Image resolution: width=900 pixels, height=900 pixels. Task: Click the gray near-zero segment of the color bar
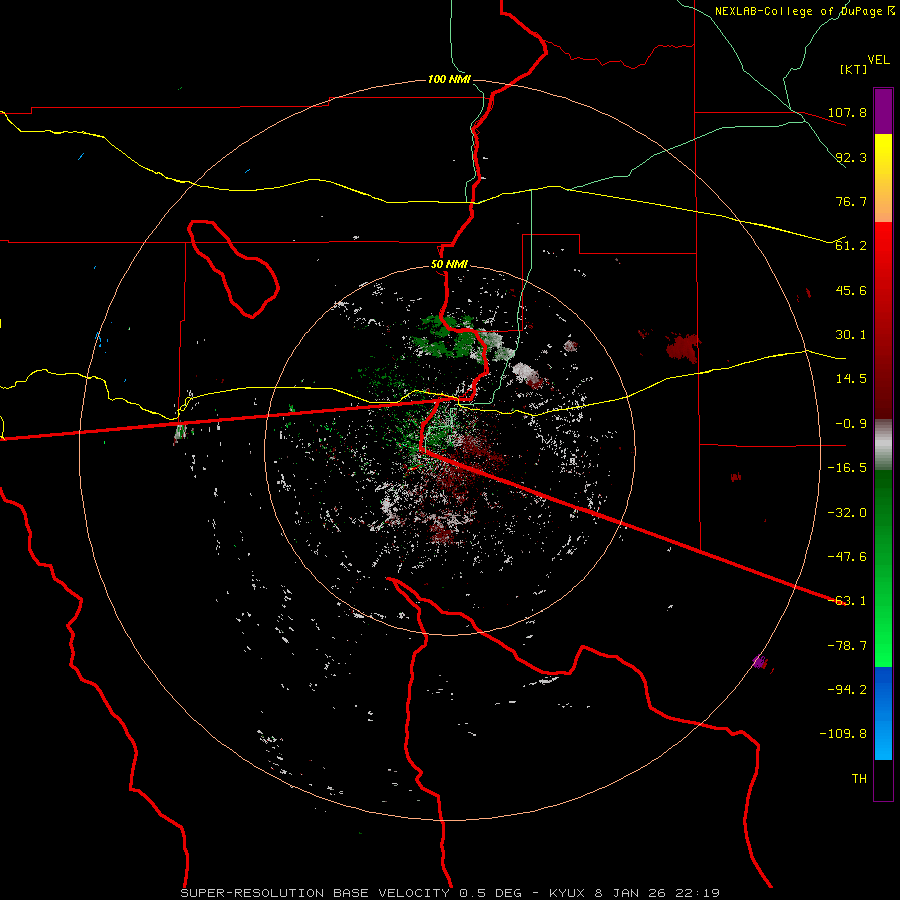point(883,445)
